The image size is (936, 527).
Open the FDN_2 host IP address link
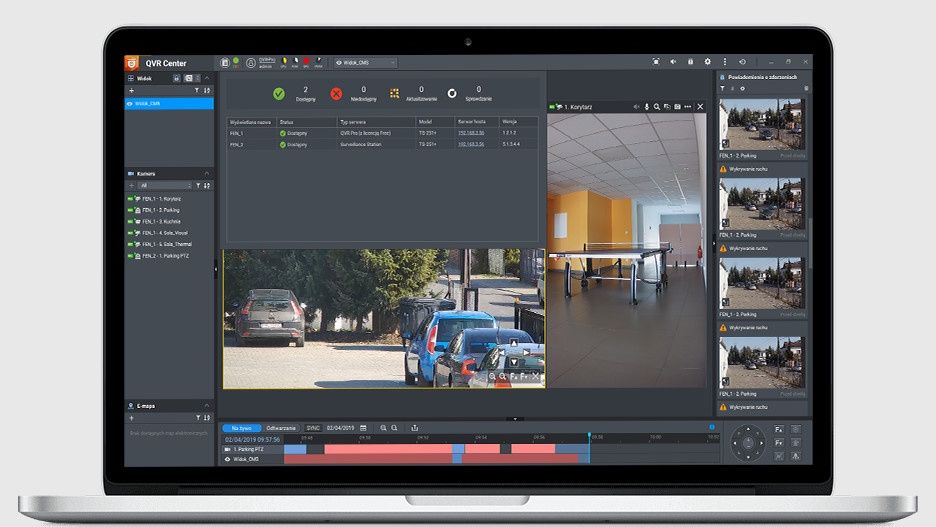click(471, 144)
